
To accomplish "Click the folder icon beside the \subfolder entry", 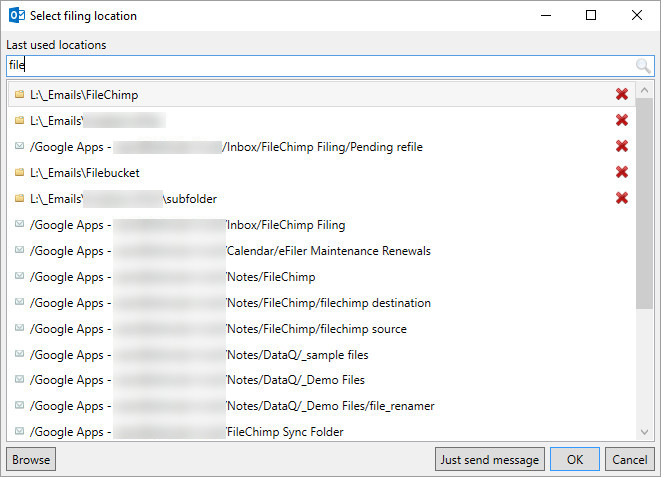I will (19, 198).
